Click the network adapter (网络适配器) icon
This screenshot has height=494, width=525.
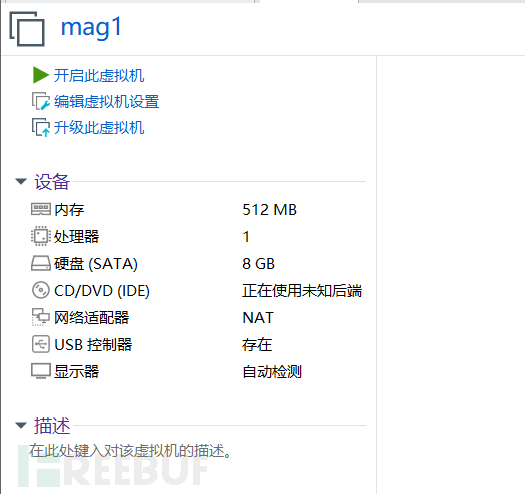point(41,317)
